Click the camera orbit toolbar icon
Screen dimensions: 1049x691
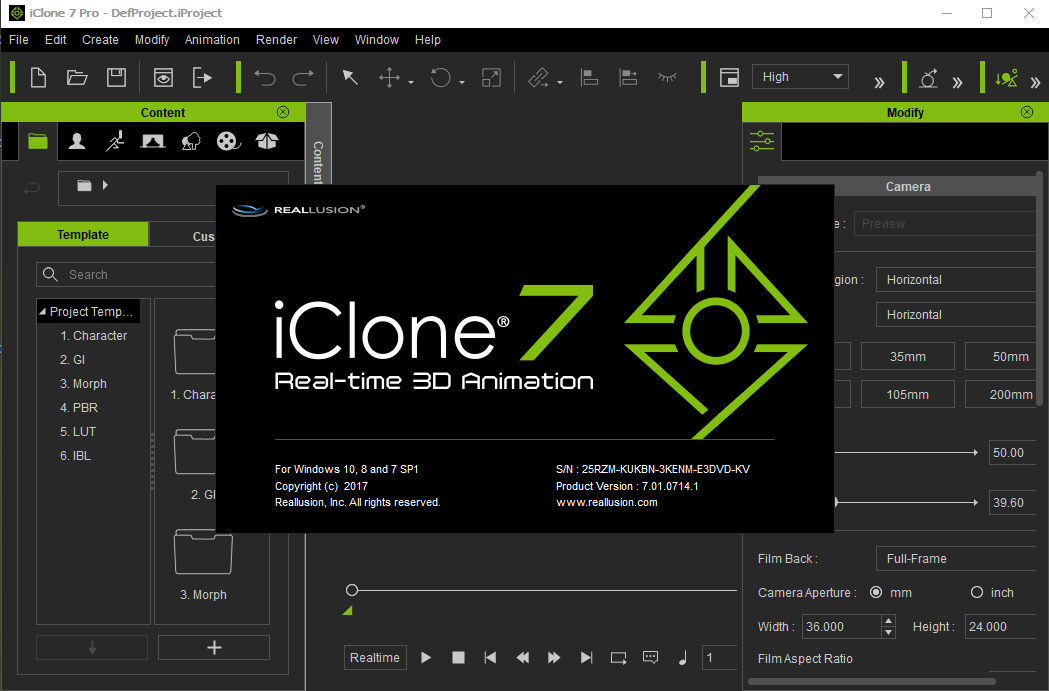click(x=928, y=78)
